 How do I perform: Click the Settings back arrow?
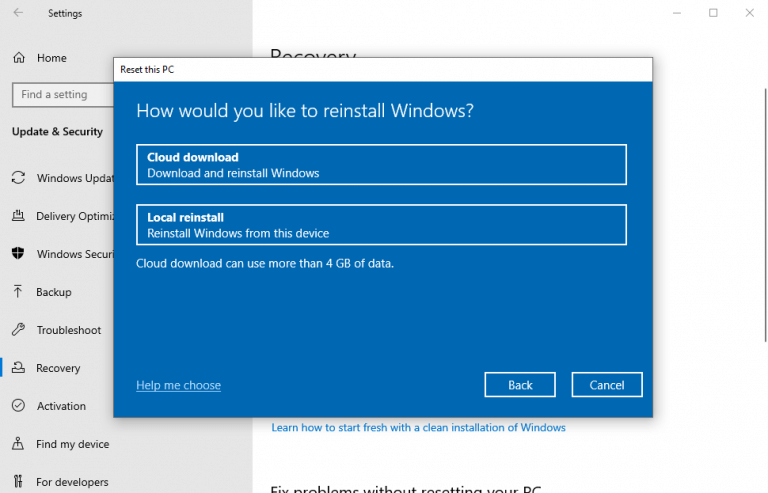tap(18, 13)
